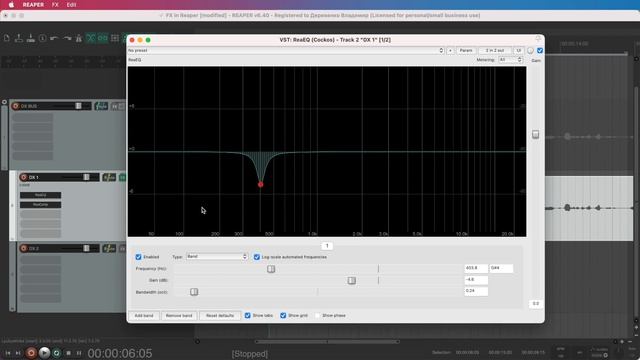Toggle Show grid checkbox

pyautogui.click(x=283, y=316)
